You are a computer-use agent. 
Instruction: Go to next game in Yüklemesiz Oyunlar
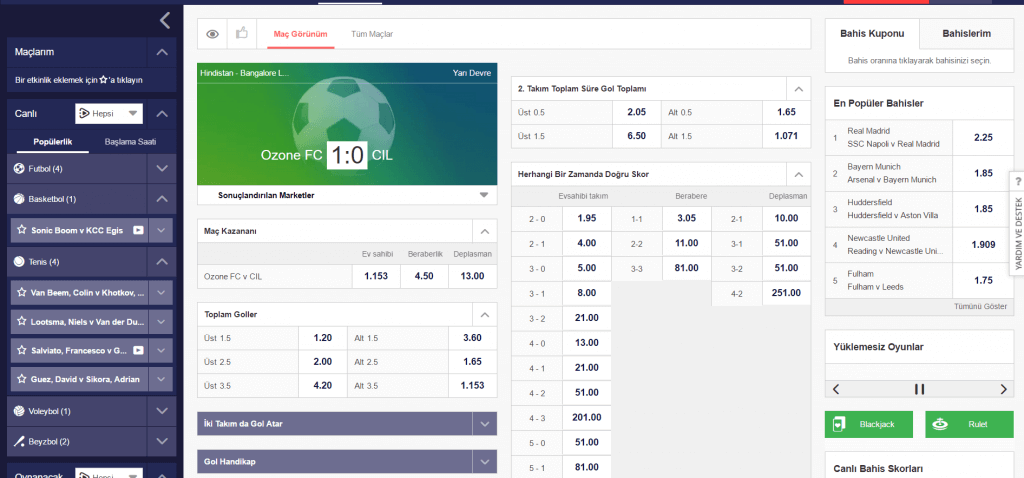click(1004, 389)
